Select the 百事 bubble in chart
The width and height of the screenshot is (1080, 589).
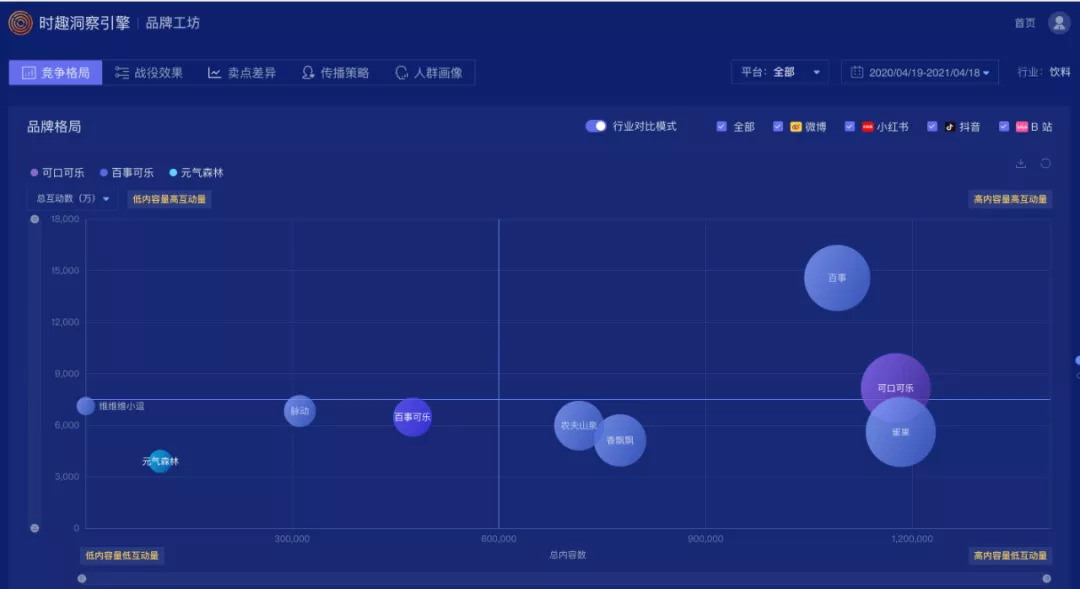(837, 278)
